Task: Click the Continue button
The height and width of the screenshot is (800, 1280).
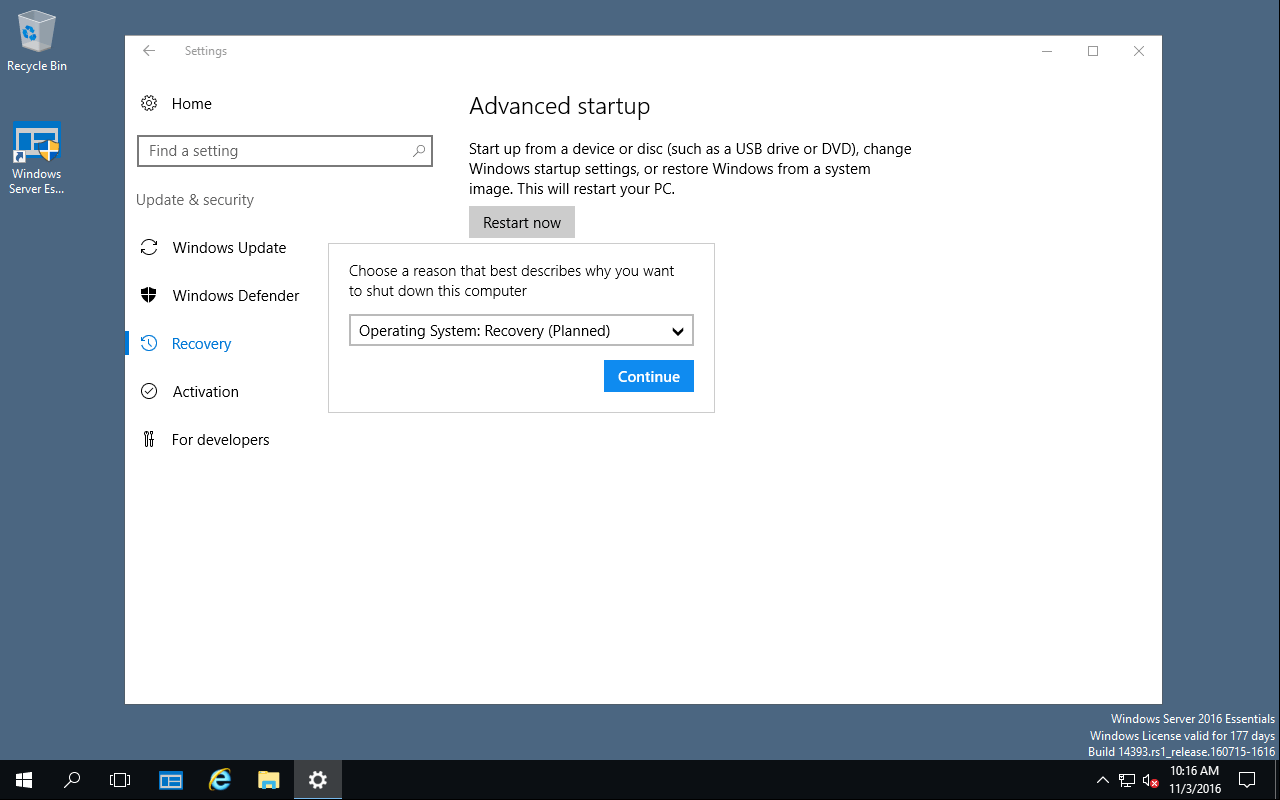Action: coord(649,376)
